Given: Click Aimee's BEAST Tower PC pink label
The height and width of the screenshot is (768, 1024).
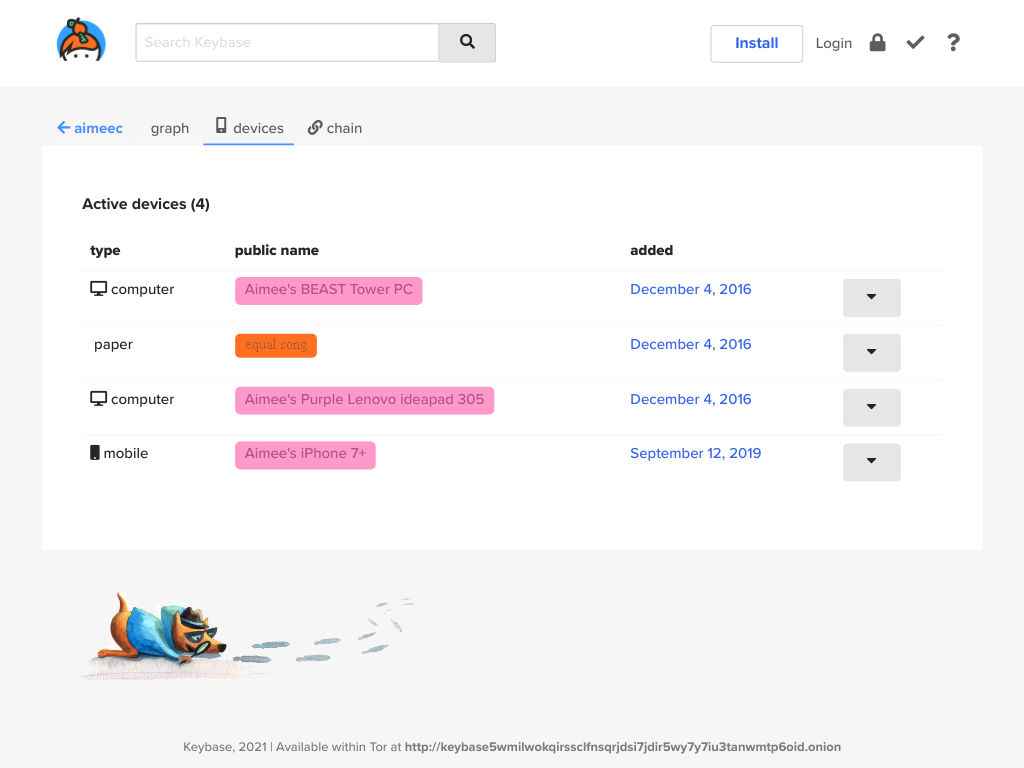Looking at the screenshot, I should [x=328, y=291].
